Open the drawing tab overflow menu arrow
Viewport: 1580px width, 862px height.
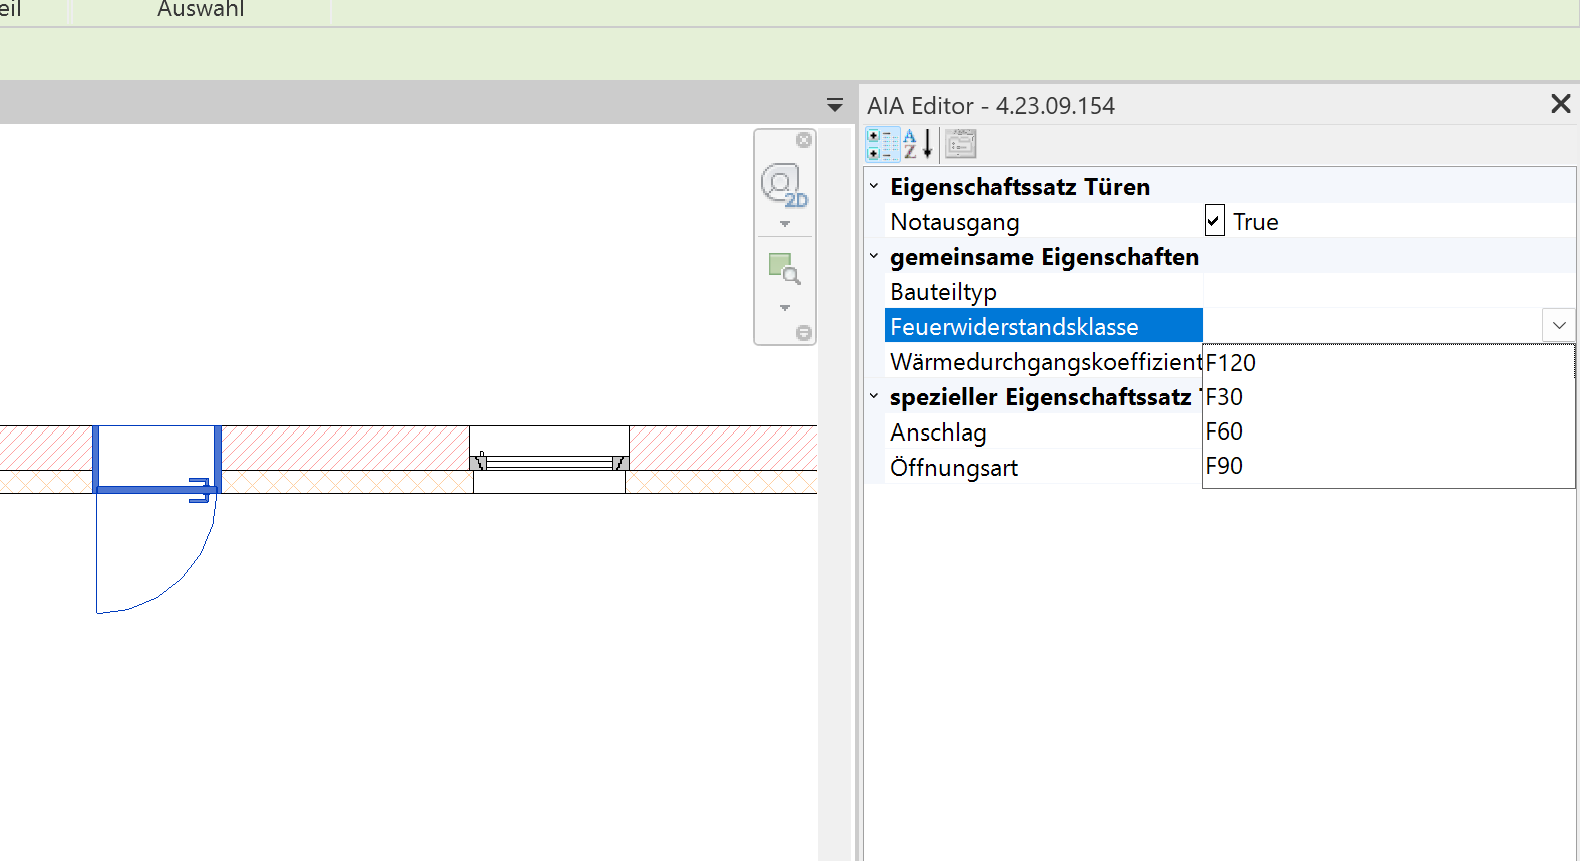tap(835, 105)
